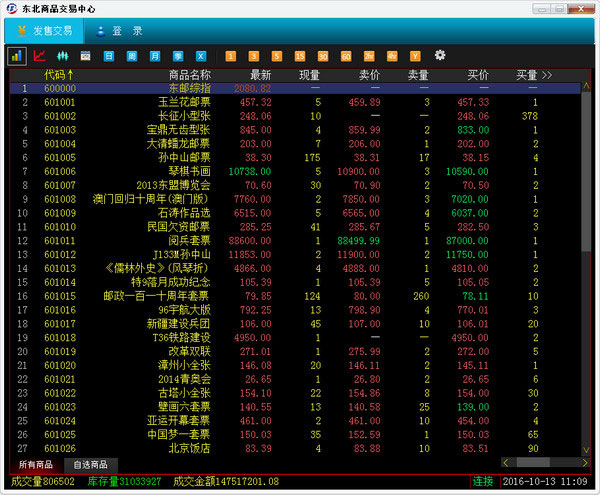Select the quarterly (季) period icon
The height and width of the screenshot is (495, 600).
click(178, 56)
